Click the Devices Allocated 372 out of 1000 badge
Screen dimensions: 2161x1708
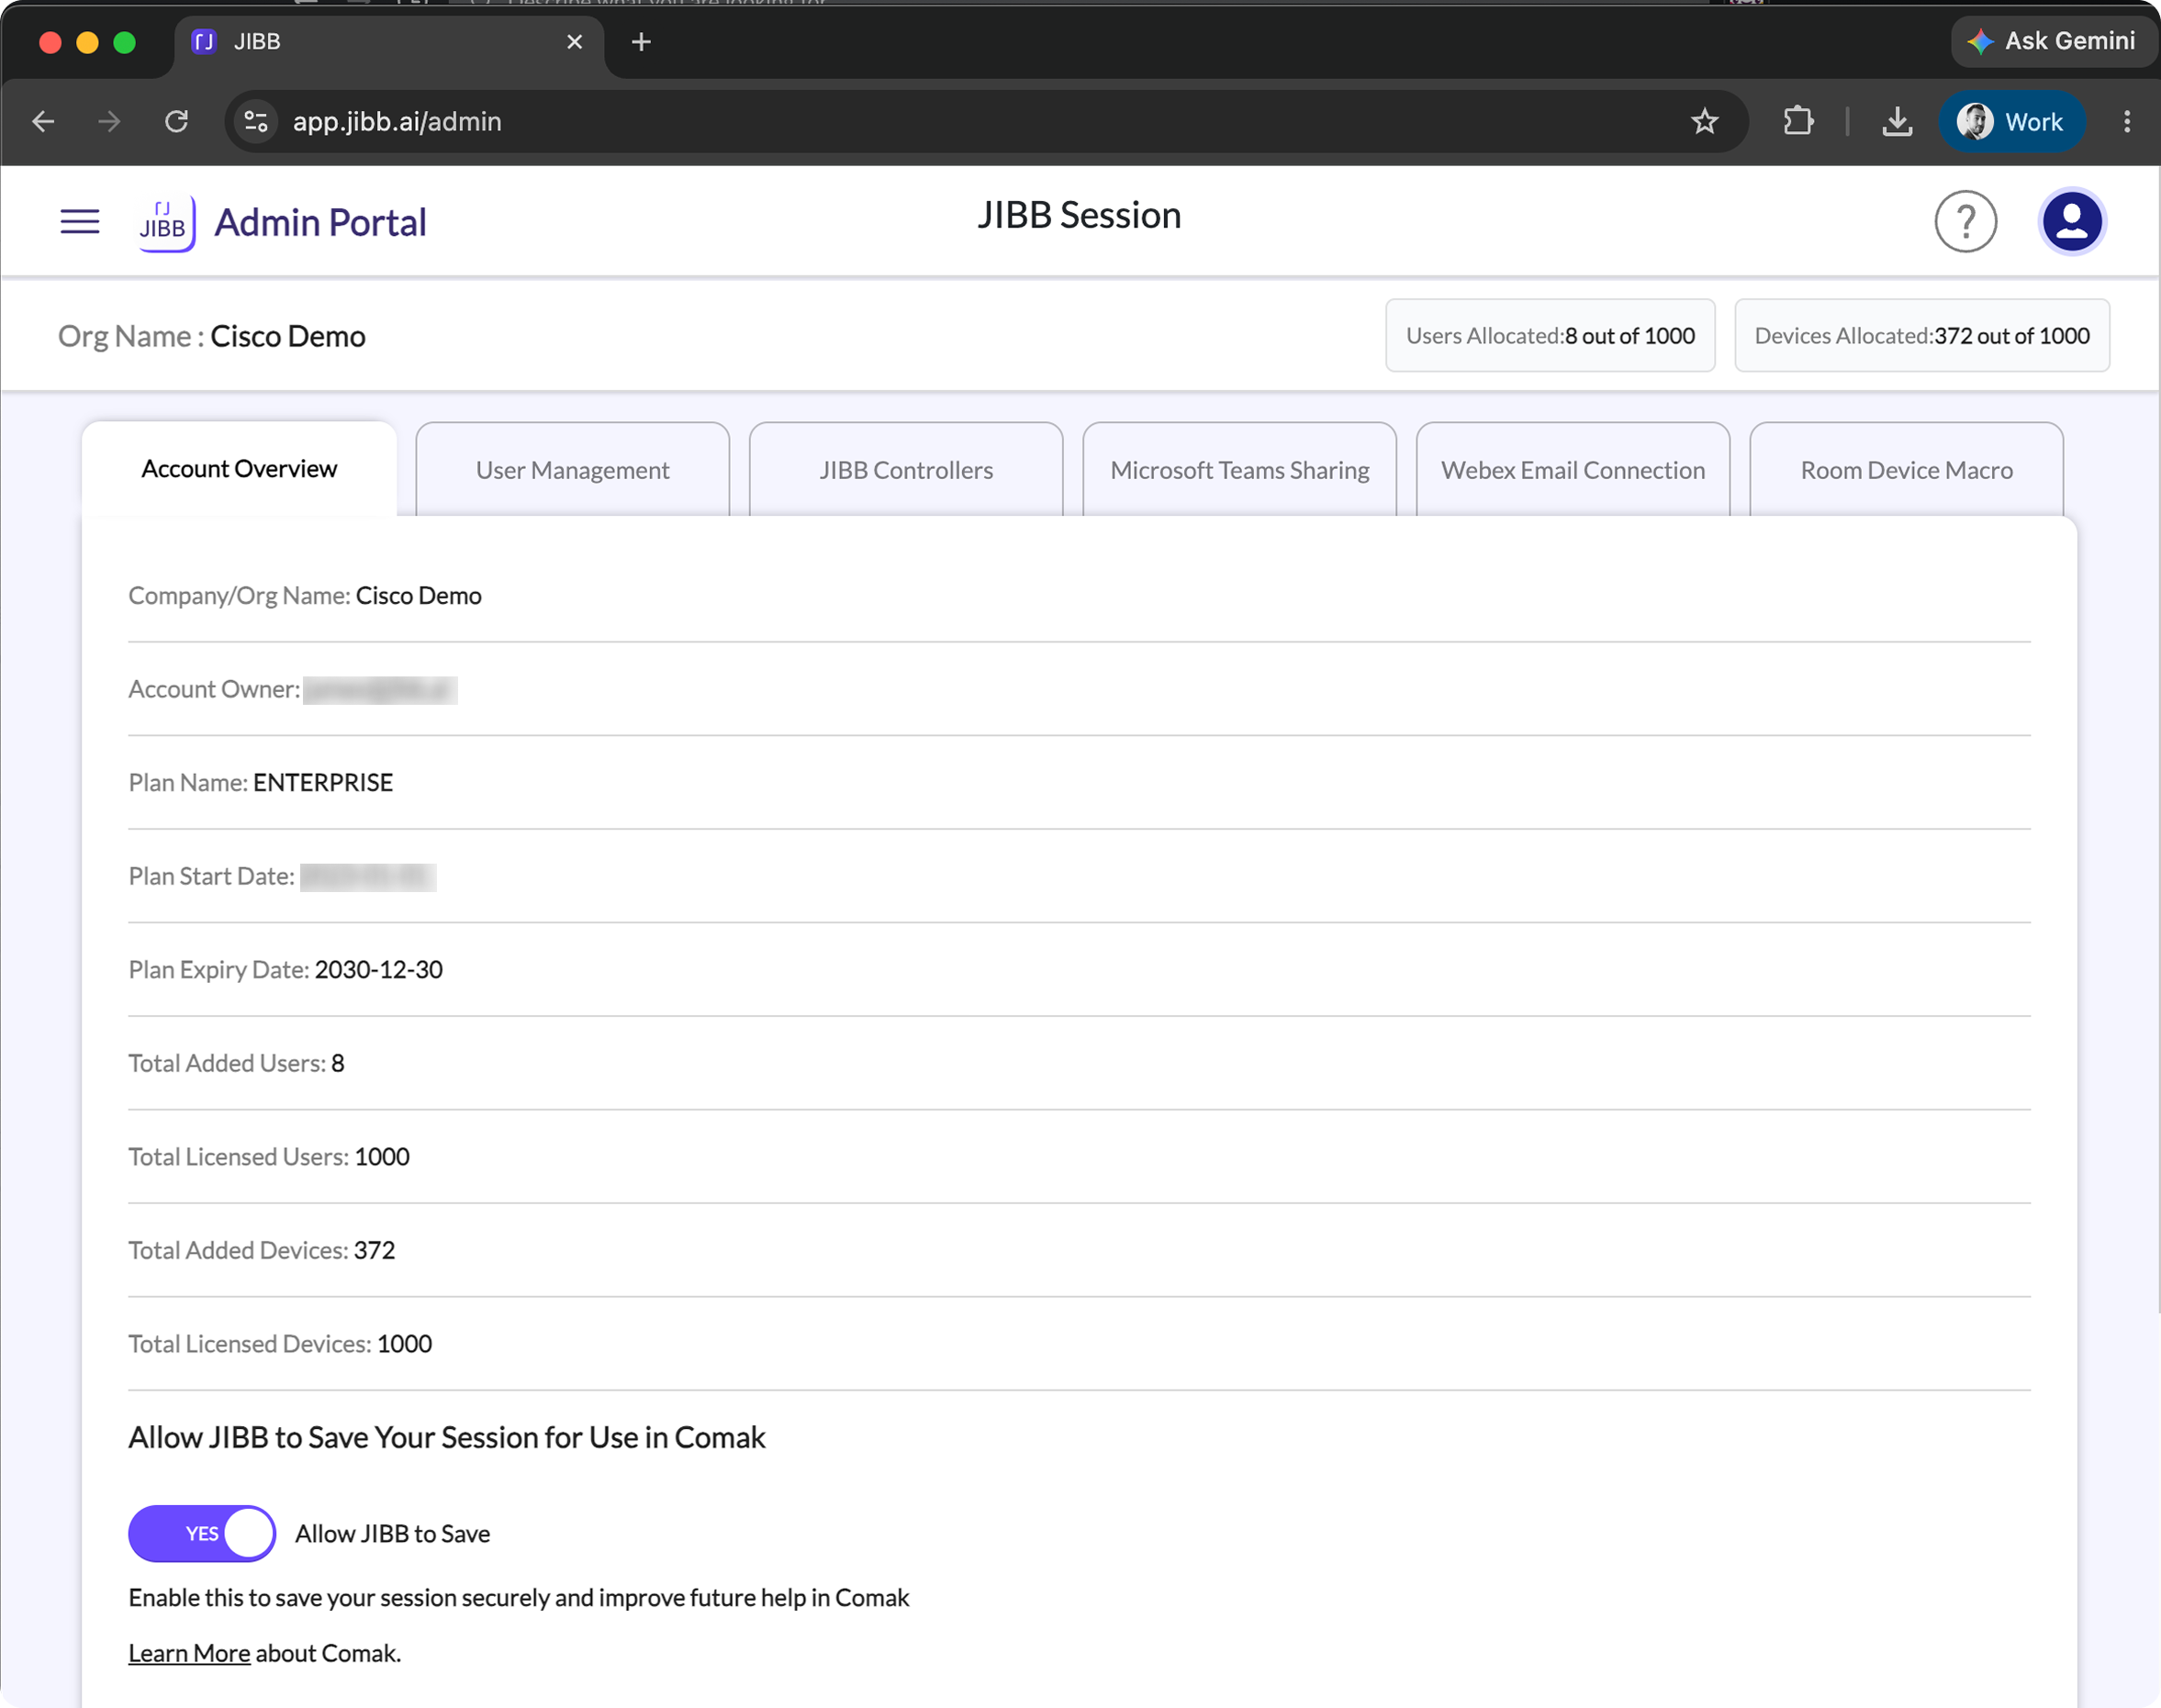[x=1921, y=336]
